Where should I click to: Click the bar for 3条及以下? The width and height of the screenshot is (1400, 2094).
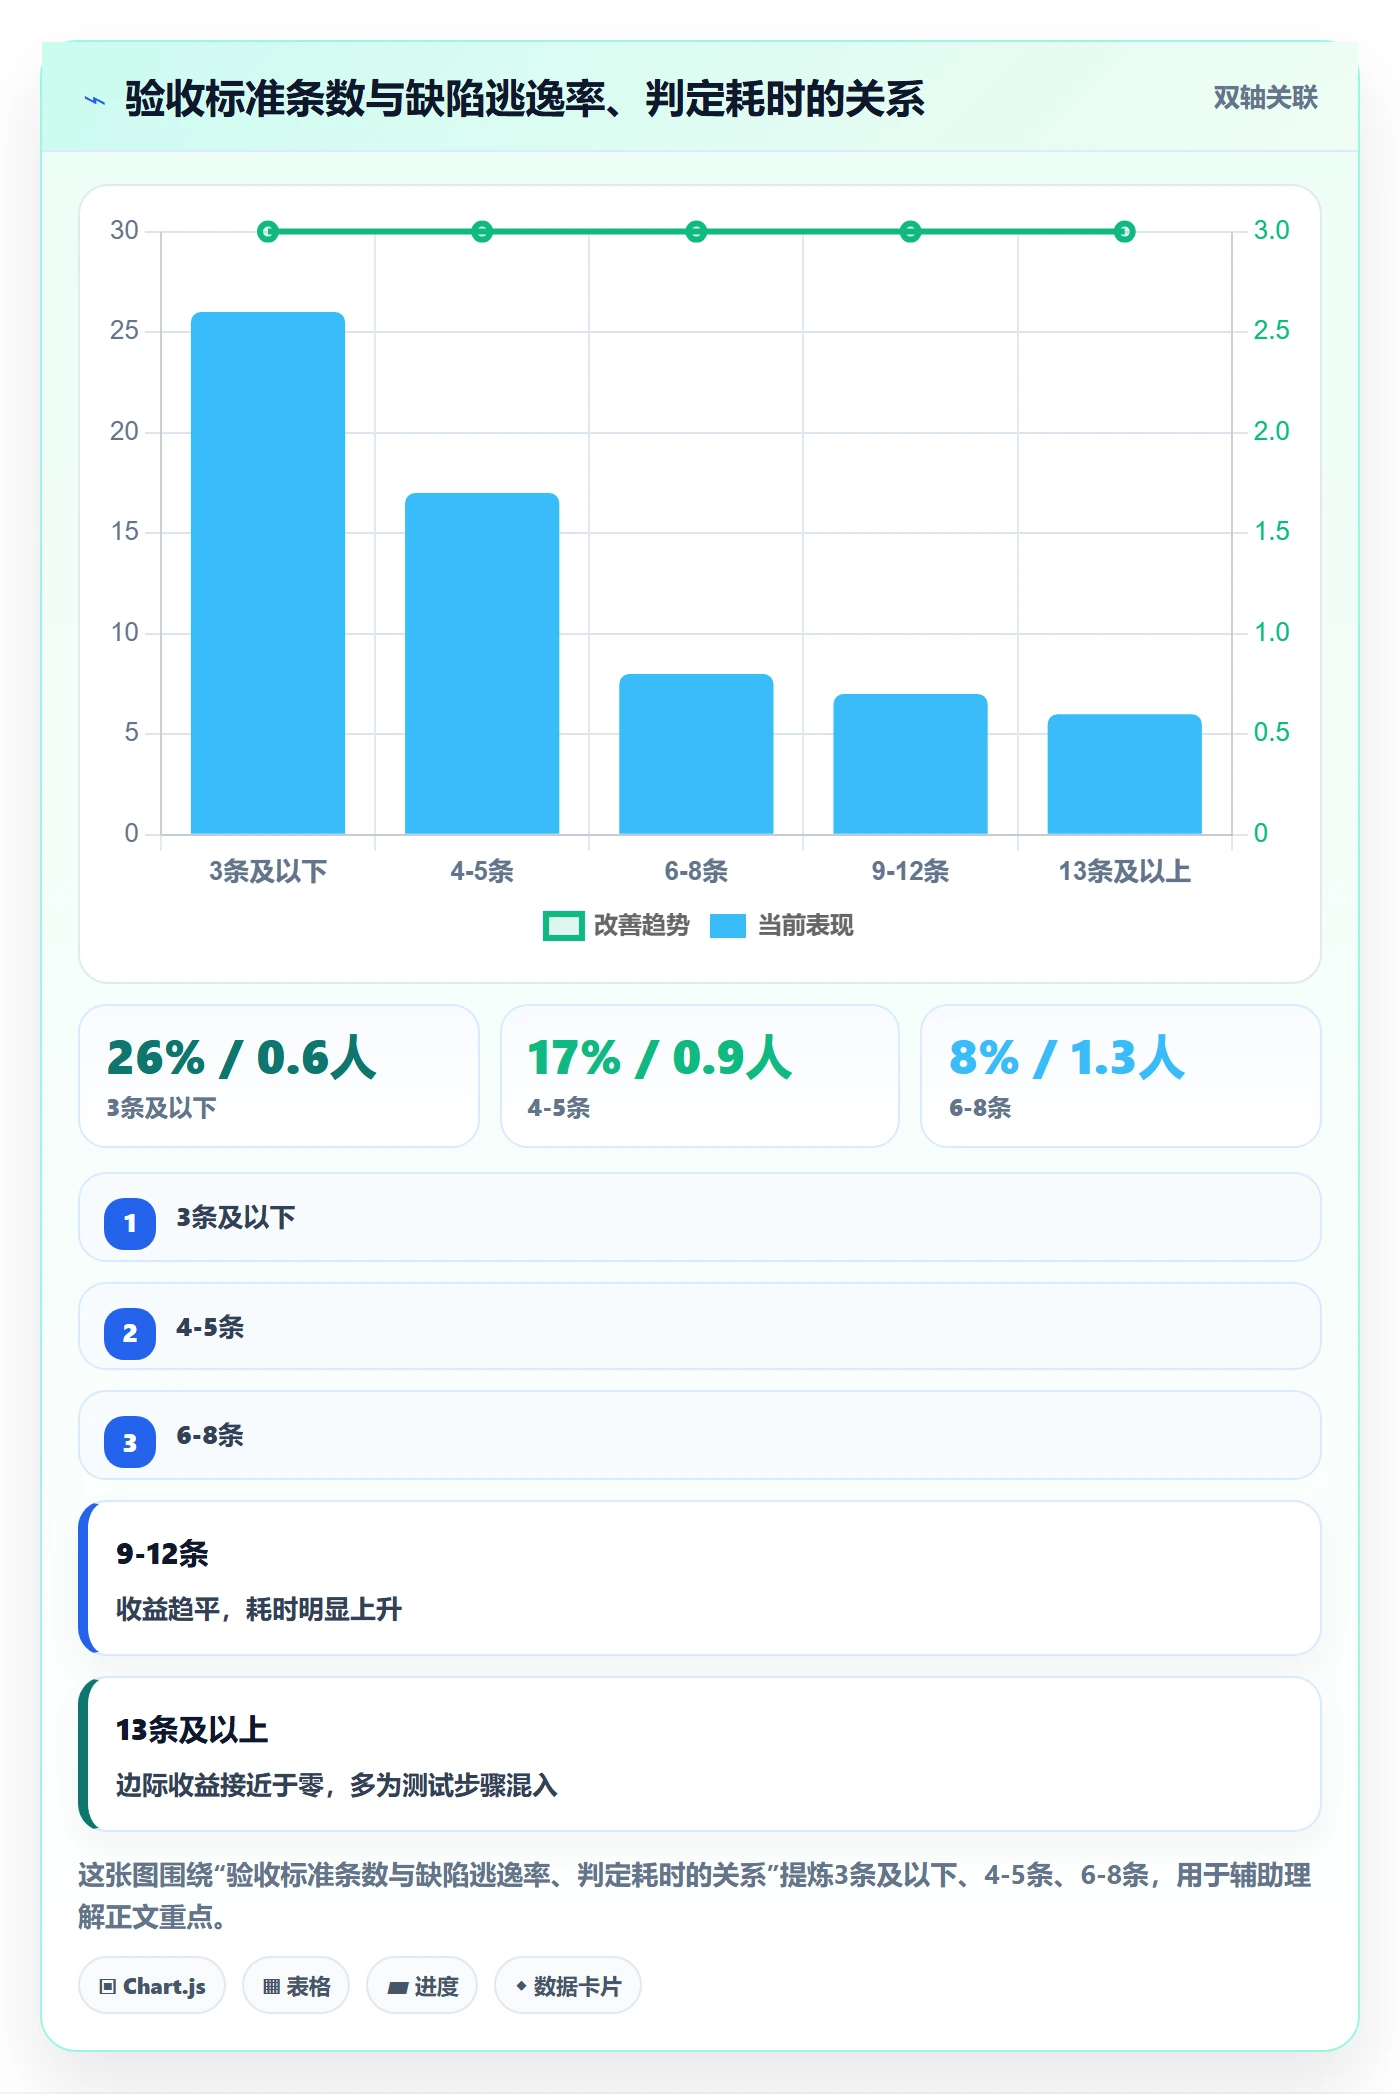point(268,573)
